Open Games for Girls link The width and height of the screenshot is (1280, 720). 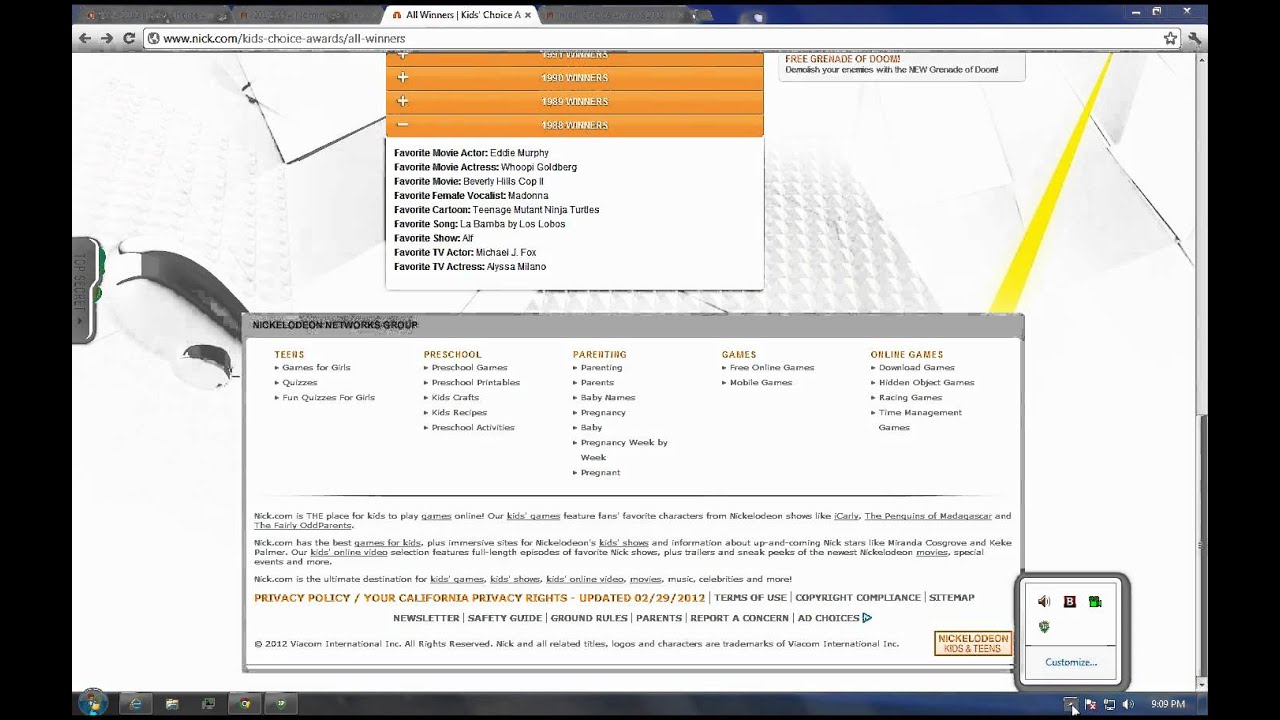(316, 367)
